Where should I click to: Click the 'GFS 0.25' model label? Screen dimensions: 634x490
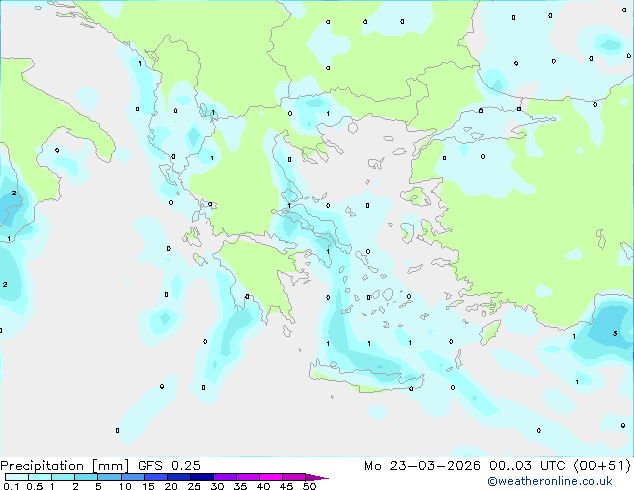[169, 466]
